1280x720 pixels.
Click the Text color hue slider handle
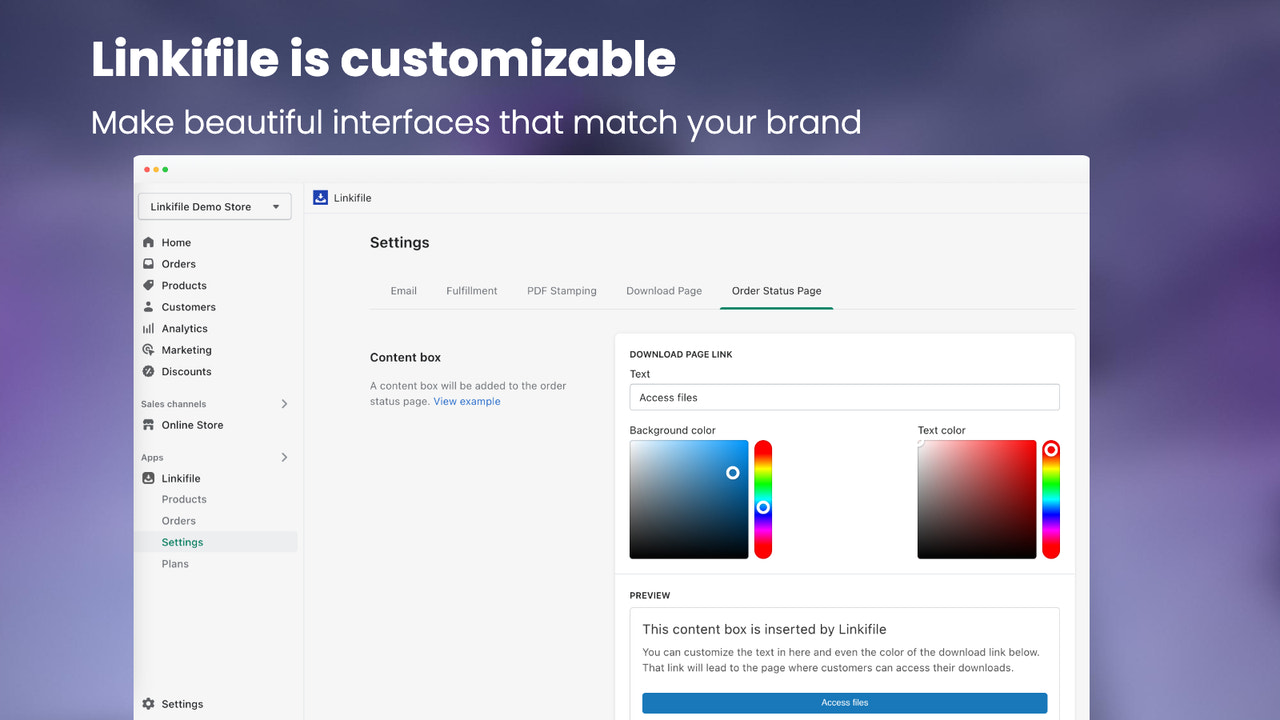(1051, 450)
